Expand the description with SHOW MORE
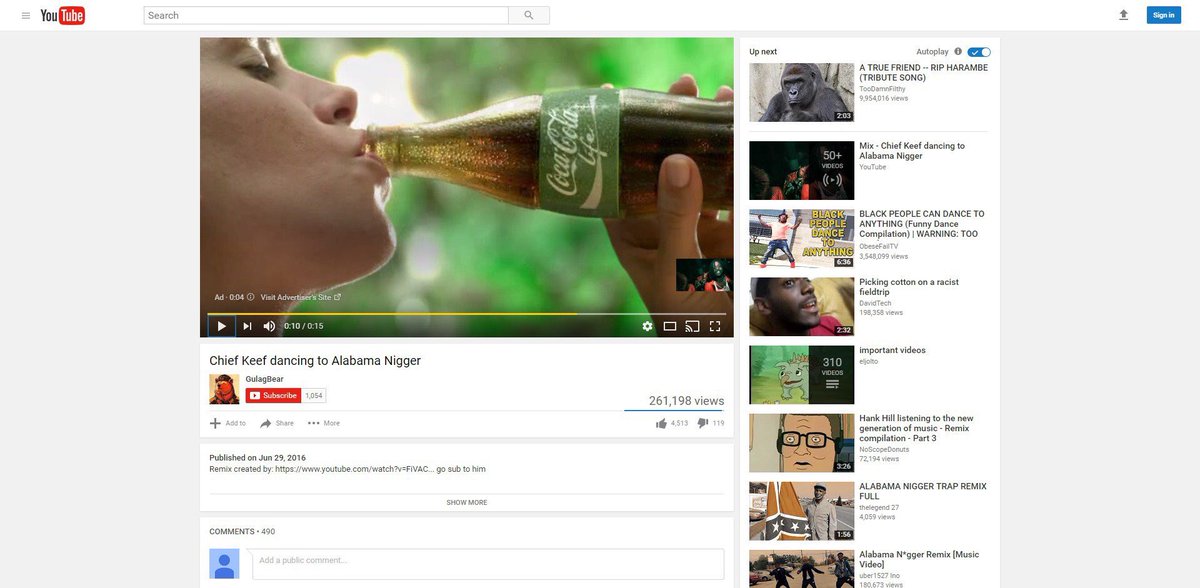Image resolution: width=1200 pixels, height=588 pixels. tap(467, 503)
